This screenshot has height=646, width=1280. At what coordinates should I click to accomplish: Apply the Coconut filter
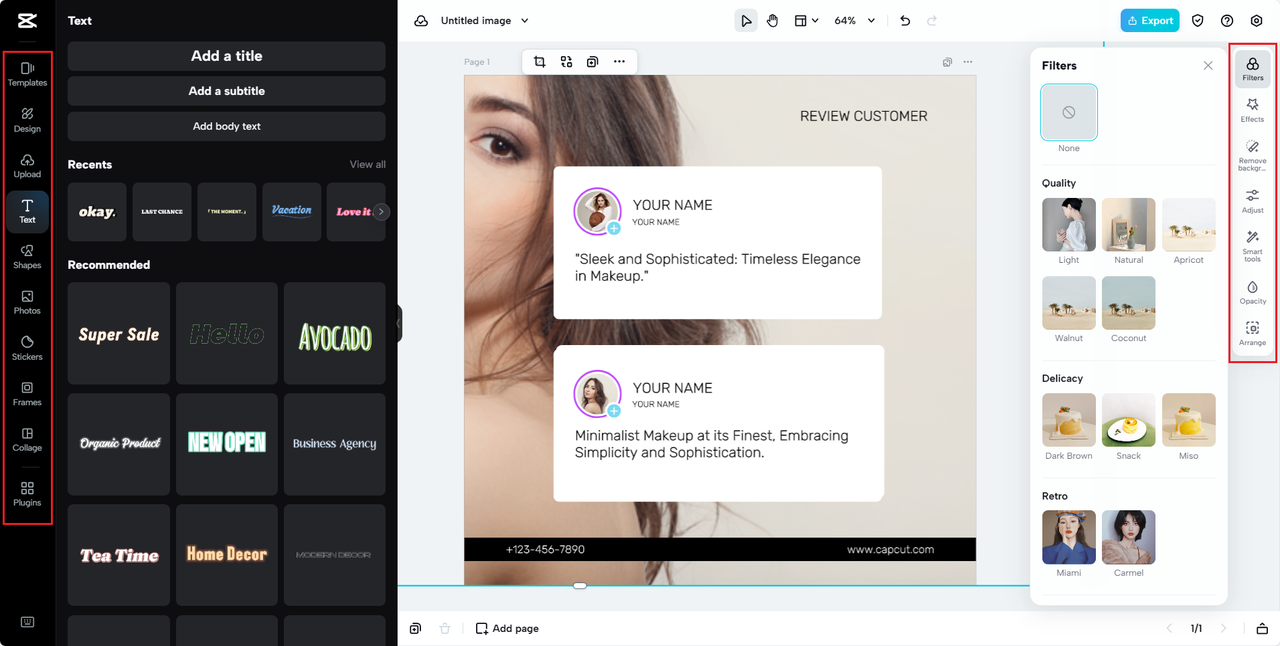(x=1129, y=303)
